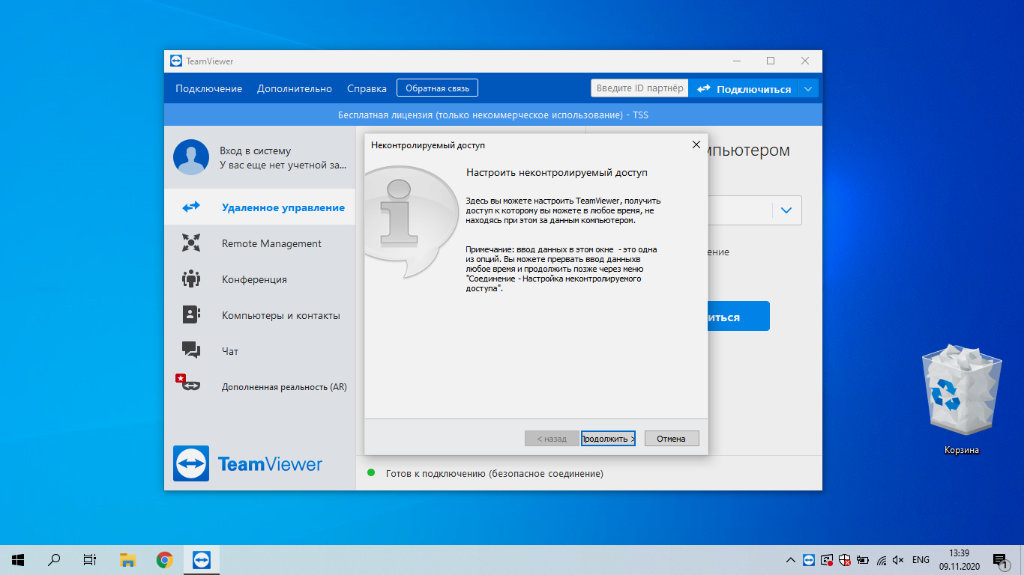The image size is (1024, 575).
Task: Click the Введите ID партнёра input field
Action: (x=639, y=88)
